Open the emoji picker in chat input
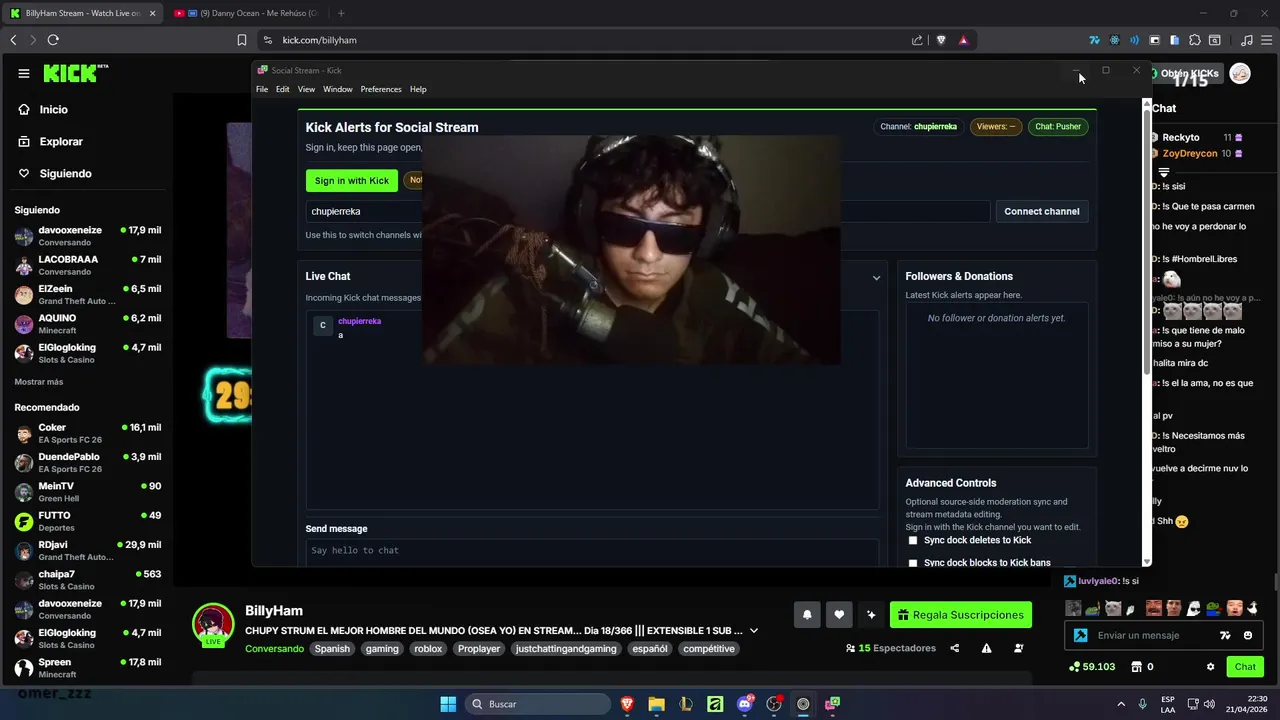 (x=1248, y=635)
